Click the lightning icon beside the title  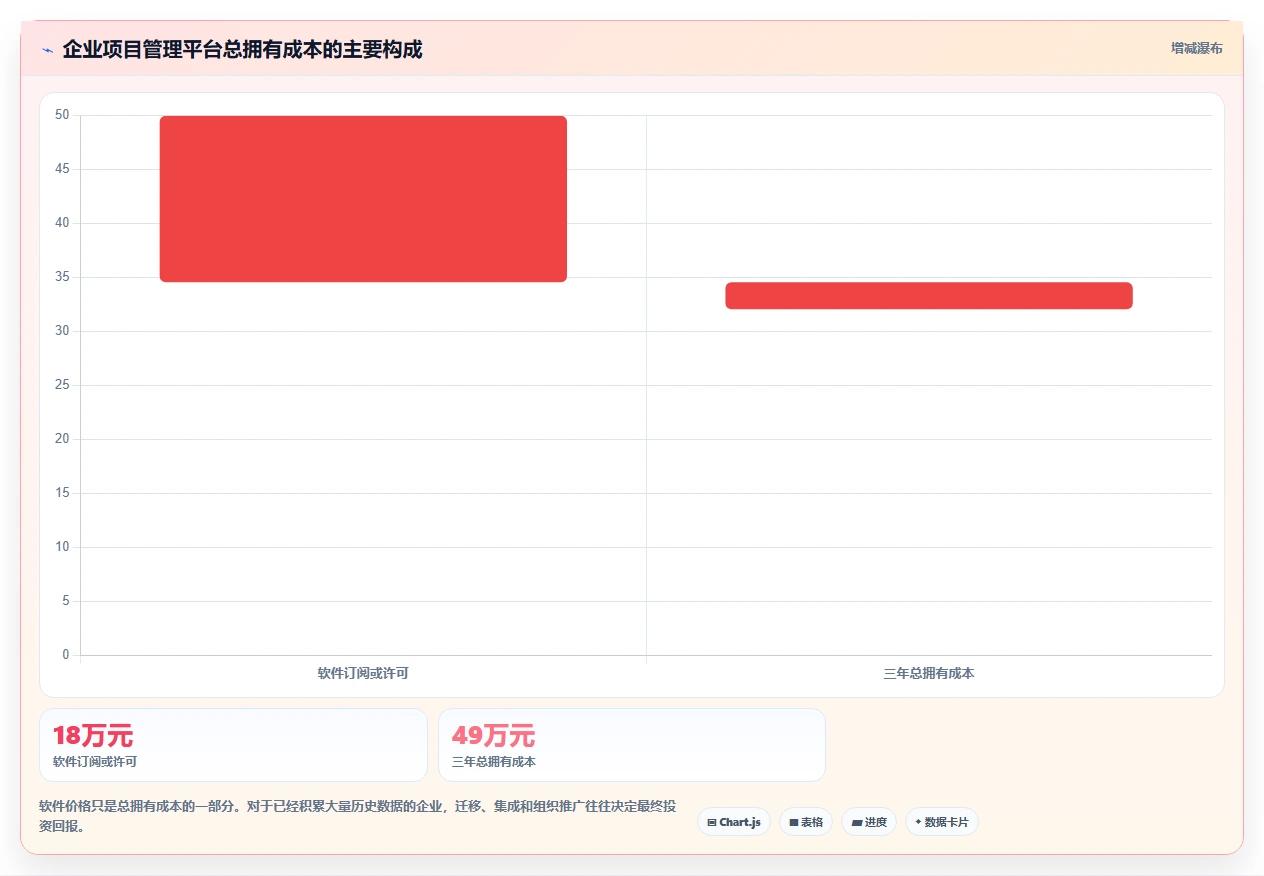(48, 50)
